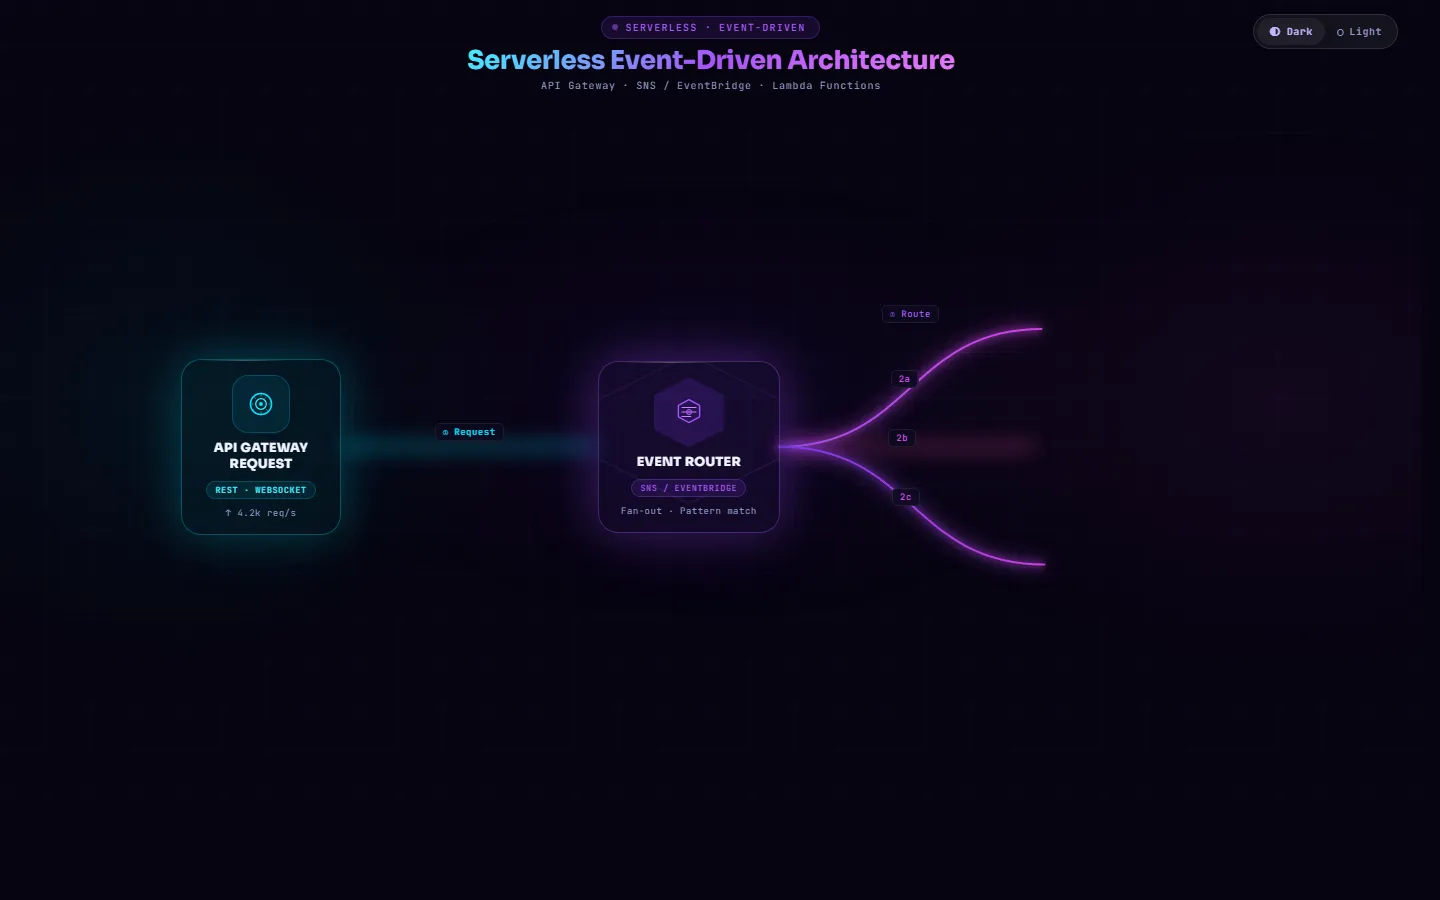Expand the 2b branch marker
This screenshot has height=900, width=1440.
tap(901, 438)
